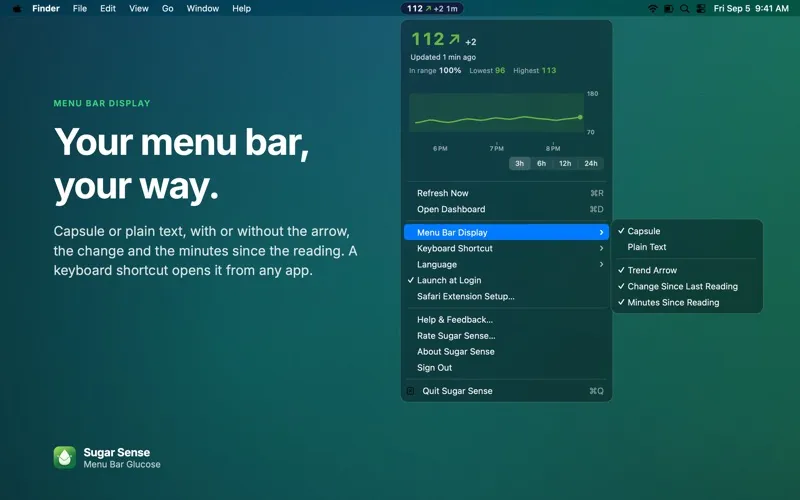Open the Finder menu
The image size is (800, 500).
tap(46, 9)
